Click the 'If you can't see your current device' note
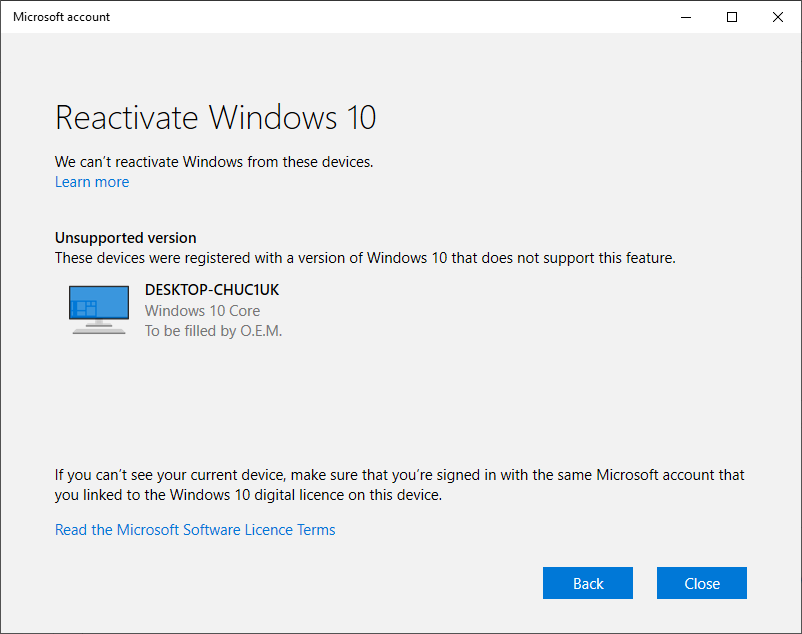The image size is (802, 634). point(399,475)
